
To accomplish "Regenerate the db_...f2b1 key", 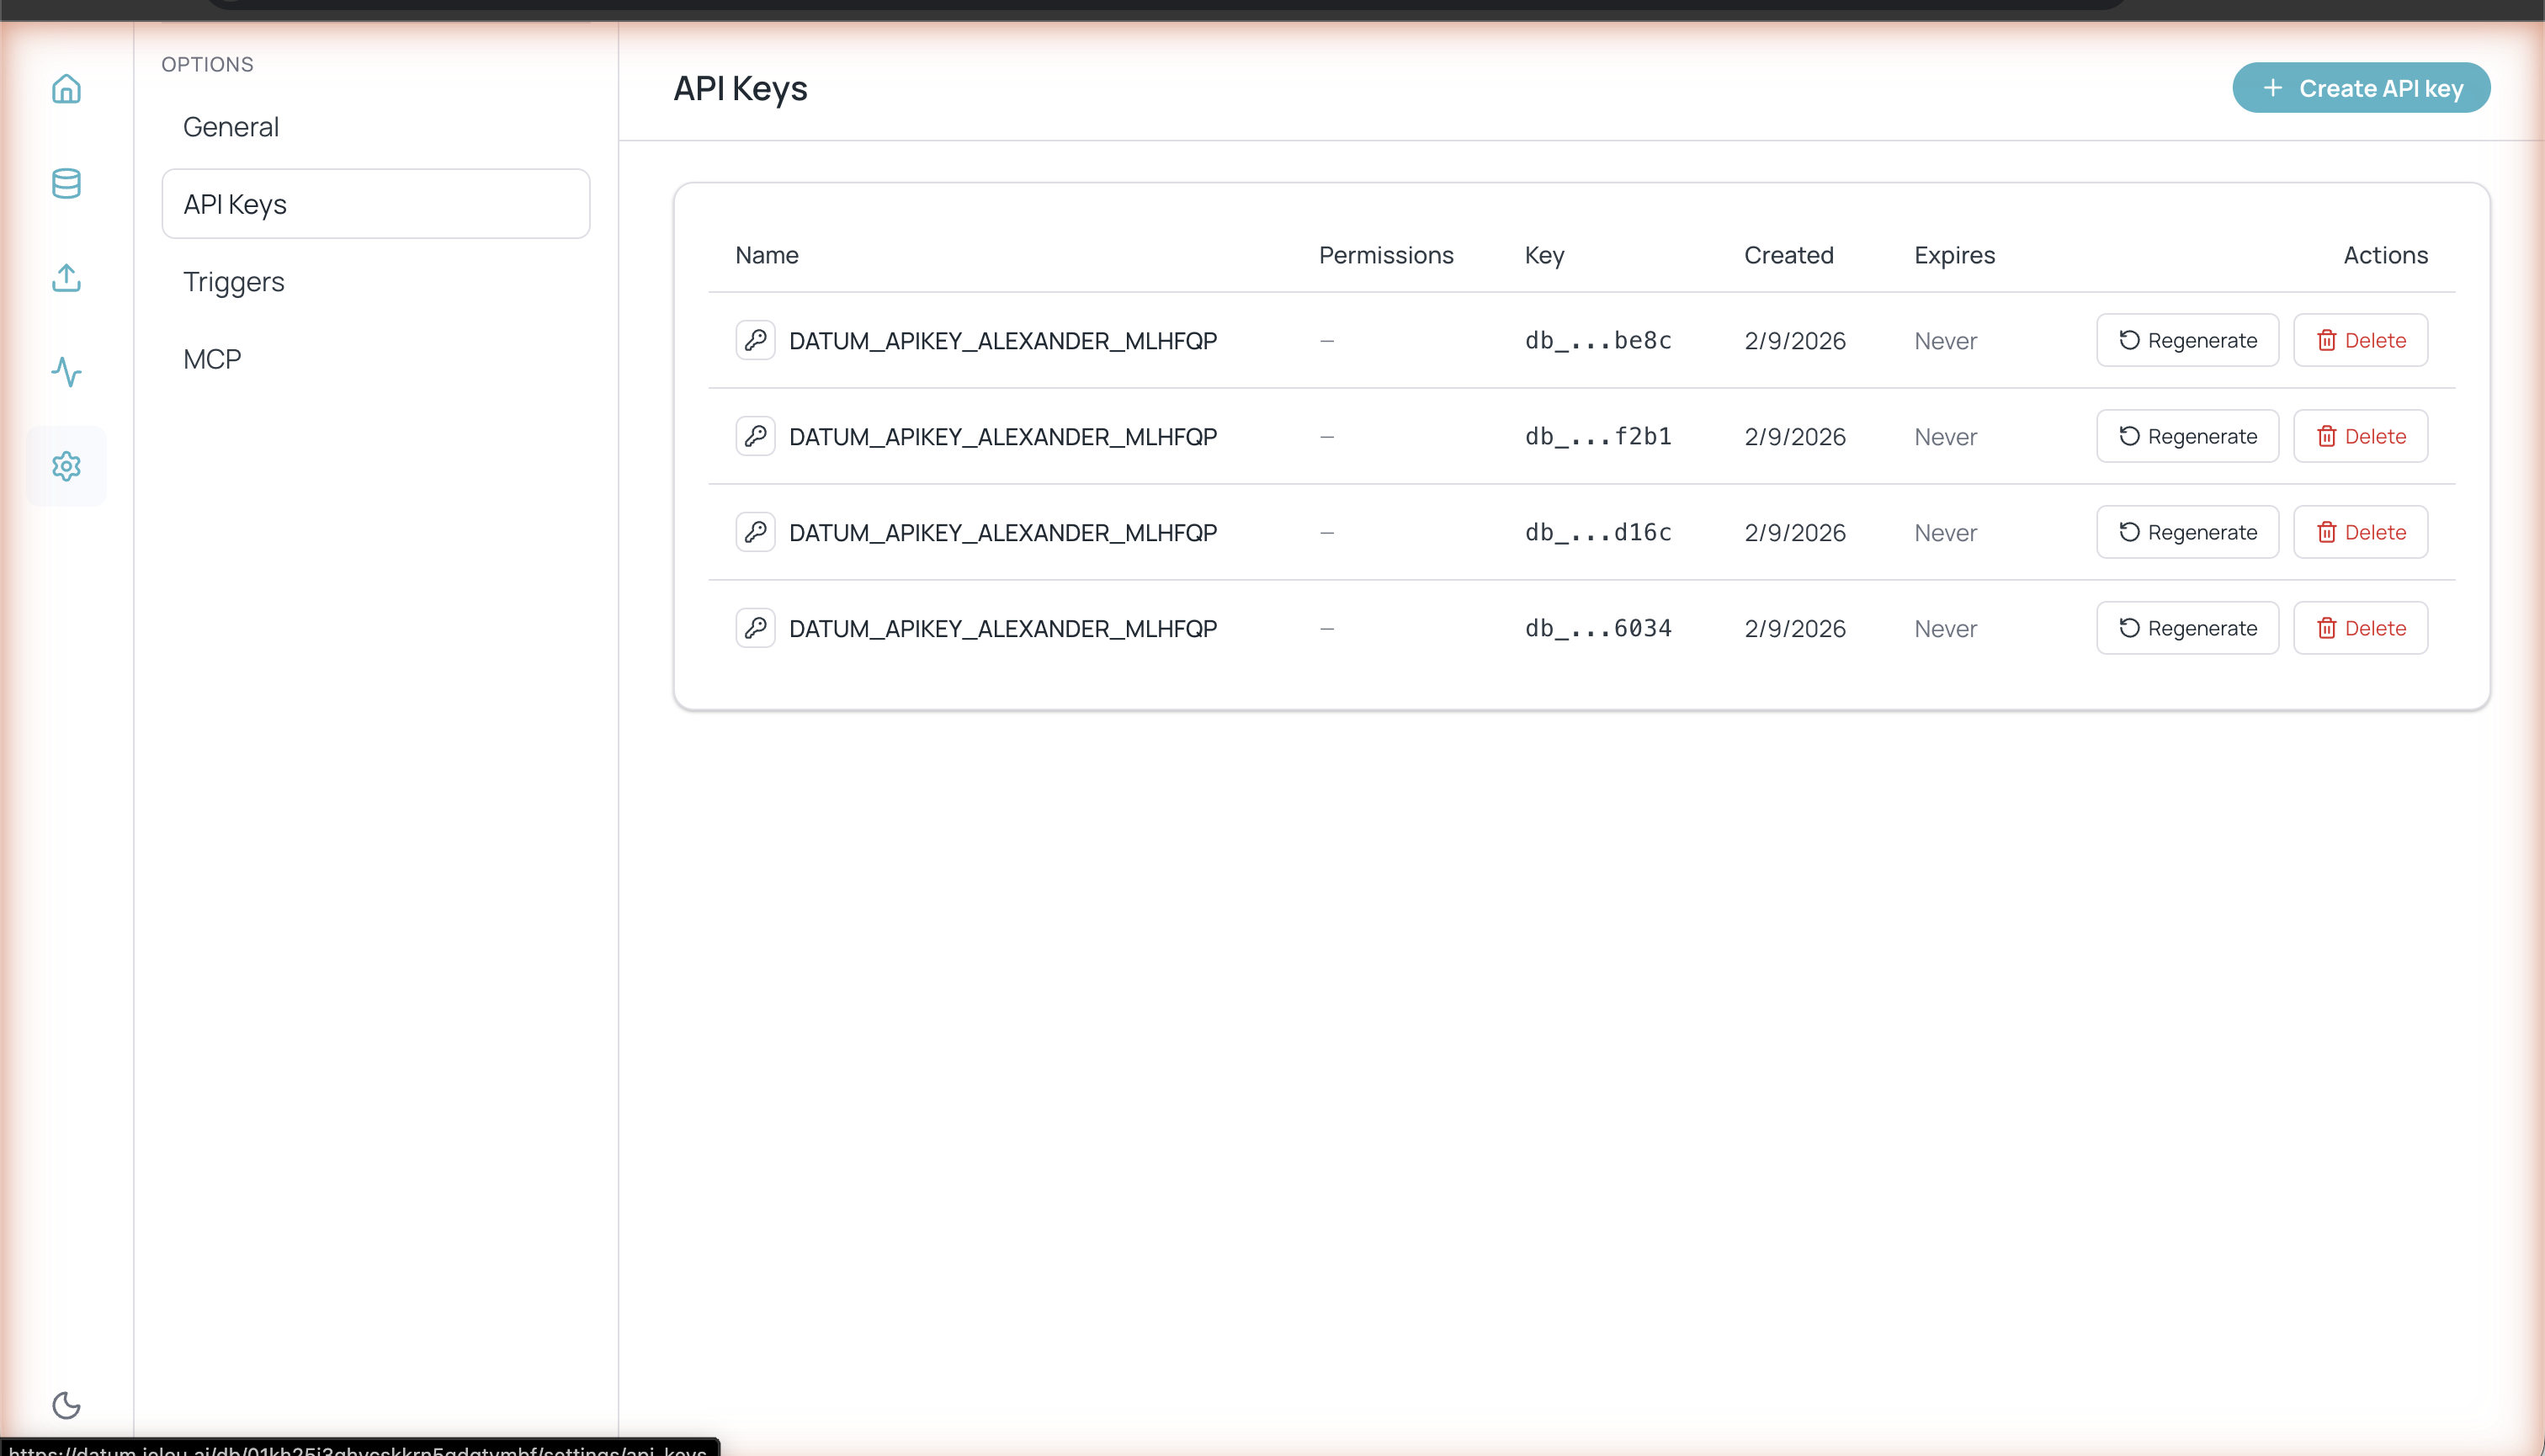I will point(2187,436).
